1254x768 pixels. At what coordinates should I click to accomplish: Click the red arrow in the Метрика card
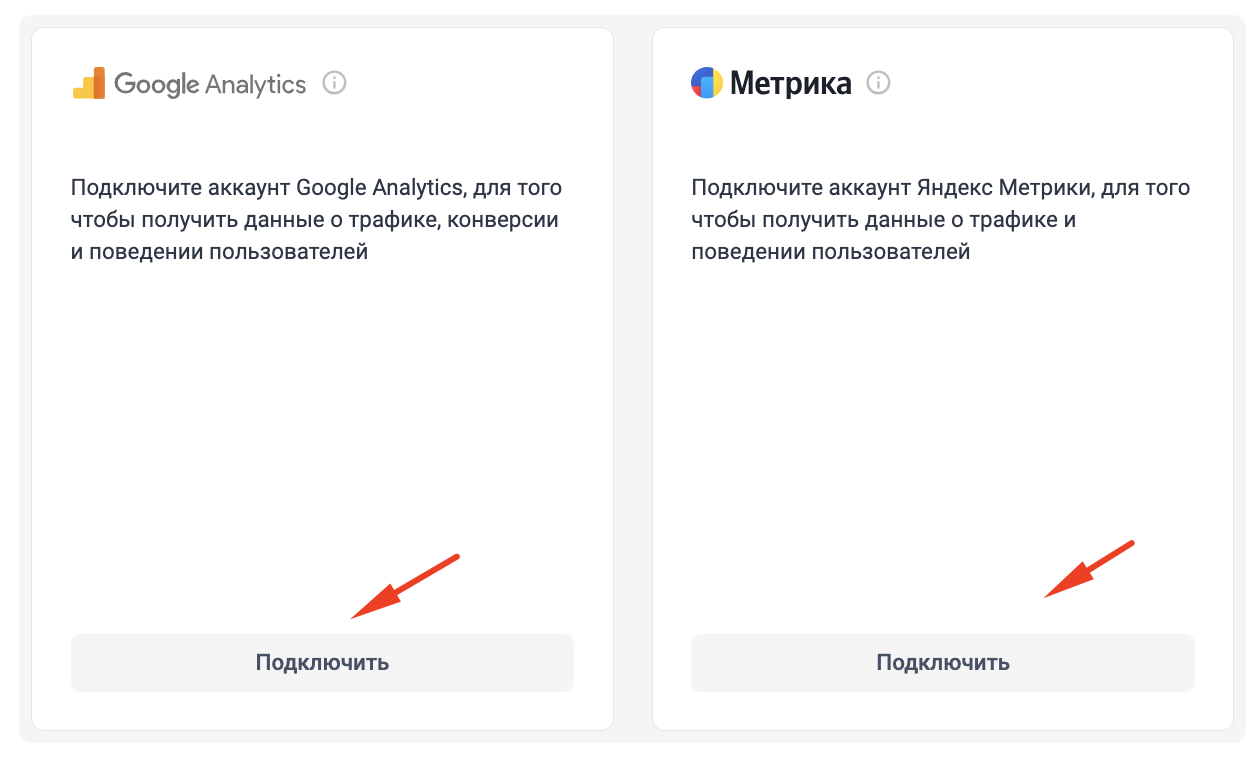tap(1090, 570)
